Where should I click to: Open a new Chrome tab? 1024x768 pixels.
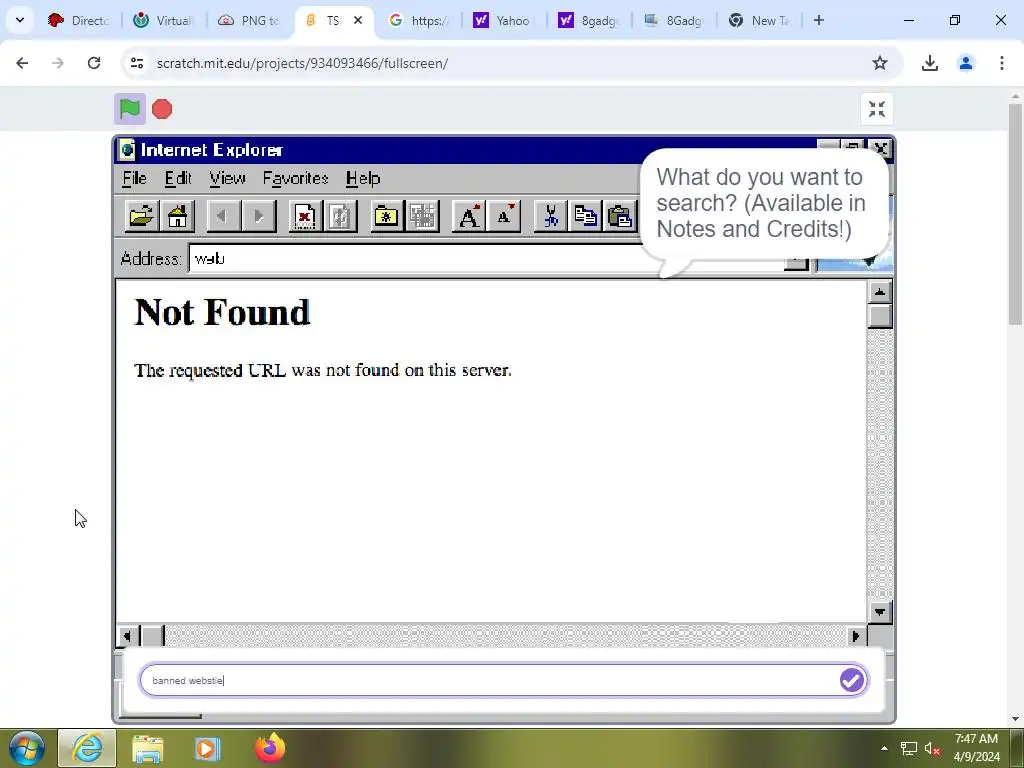819,21
